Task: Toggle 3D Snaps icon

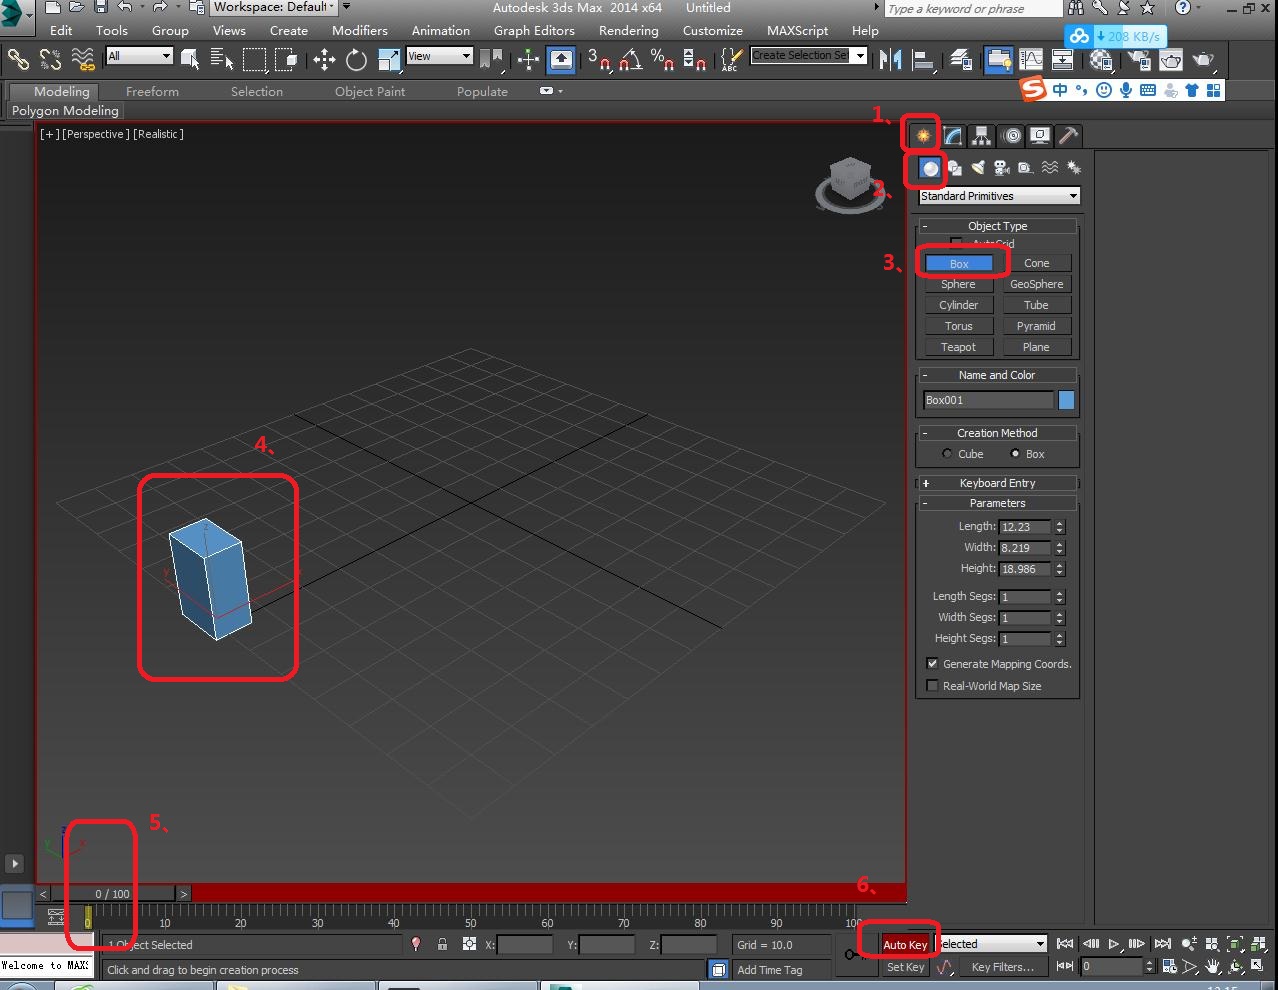Action: tap(598, 60)
